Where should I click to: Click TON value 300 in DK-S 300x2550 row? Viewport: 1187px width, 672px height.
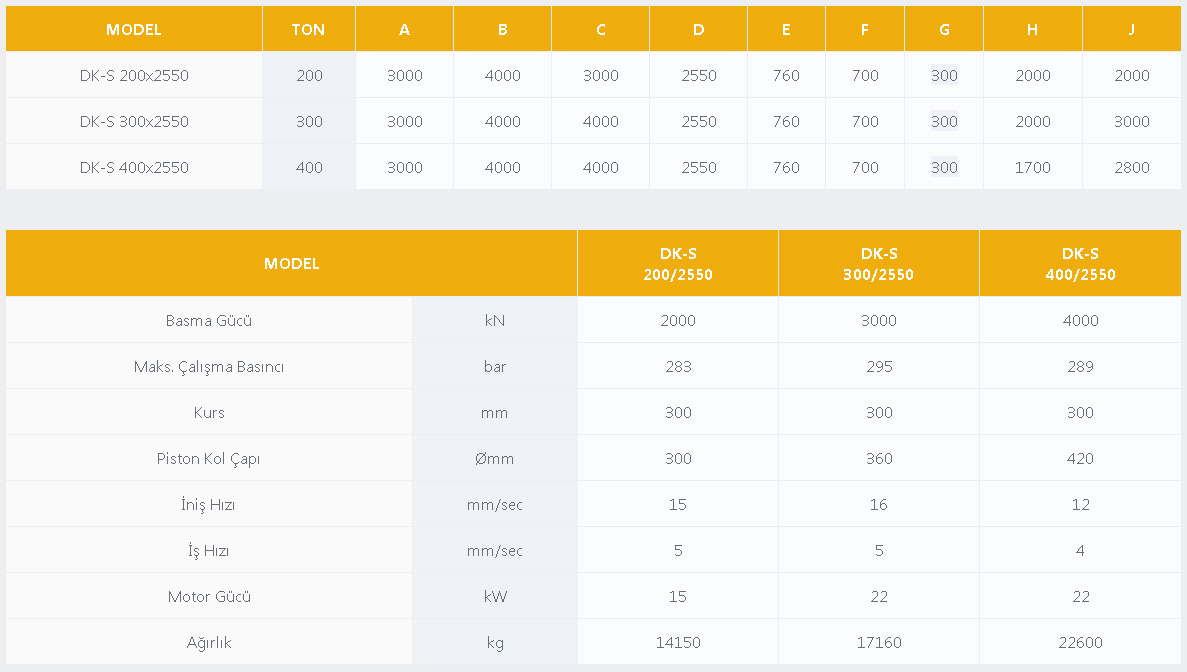pos(309,122)
